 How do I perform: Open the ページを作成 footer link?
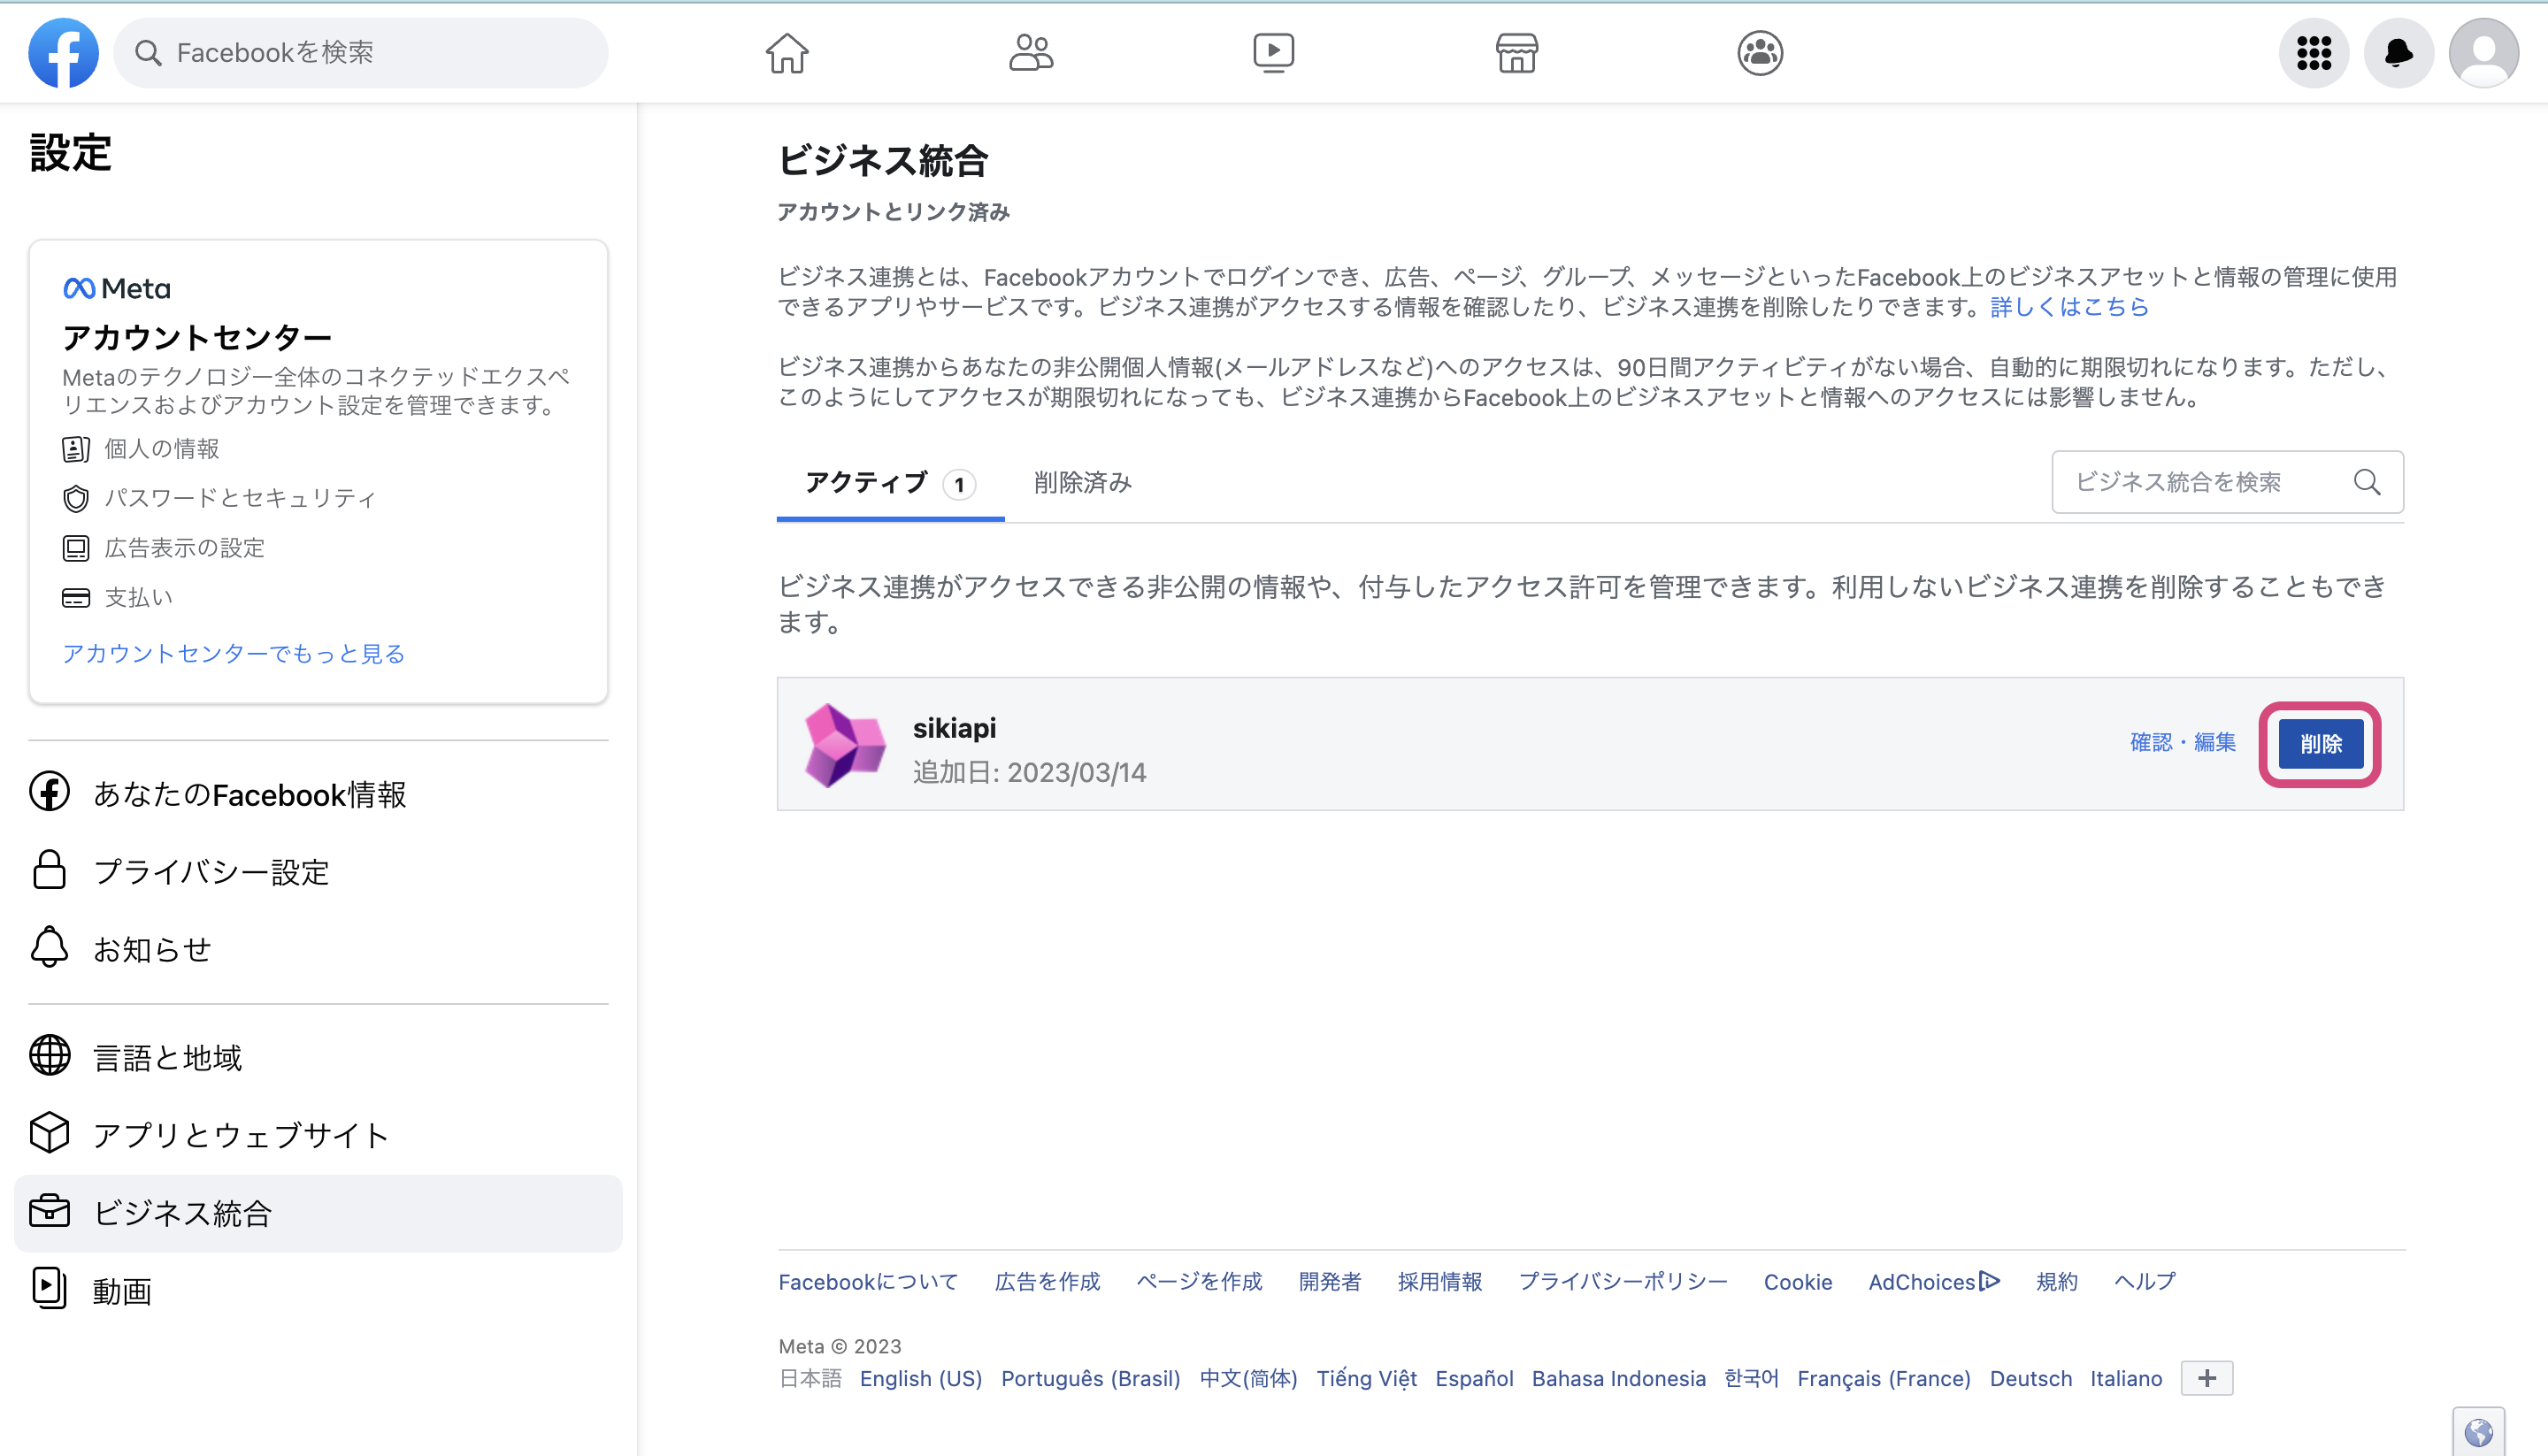click(x=1199, y=1282)
